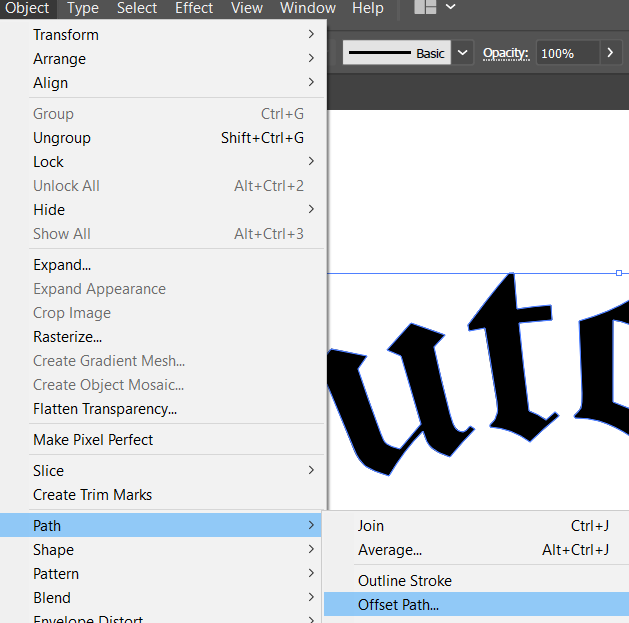Screen dimensions: 629x623
Task: Choose Ungroup from the Object menu
Action: pos(62,138)
